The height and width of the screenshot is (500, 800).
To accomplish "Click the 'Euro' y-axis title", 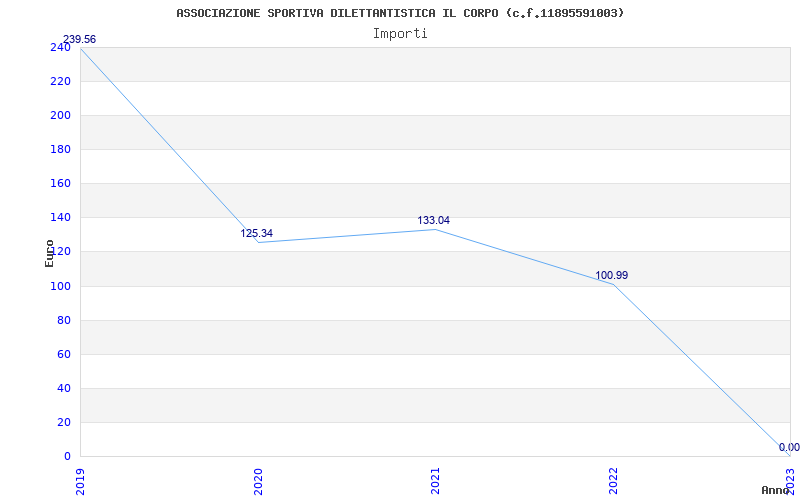I will pos(49,253).
